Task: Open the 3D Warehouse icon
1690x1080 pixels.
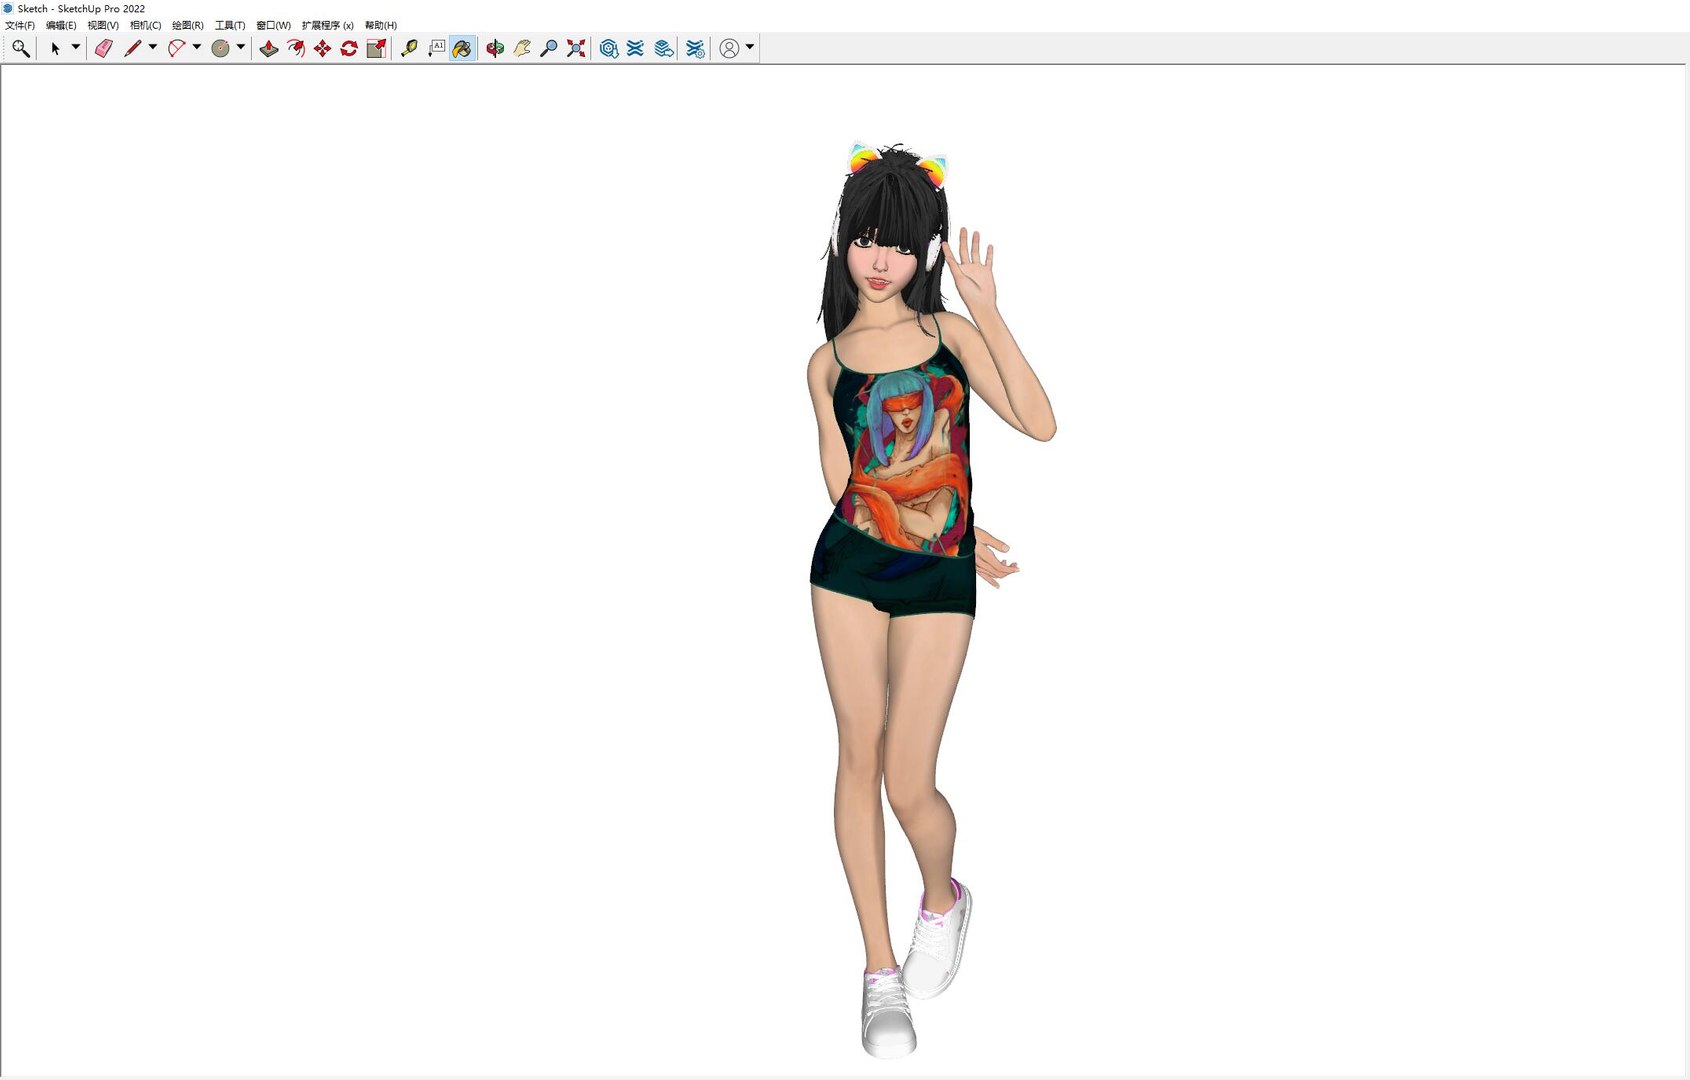Action: (x=608, y=48)
